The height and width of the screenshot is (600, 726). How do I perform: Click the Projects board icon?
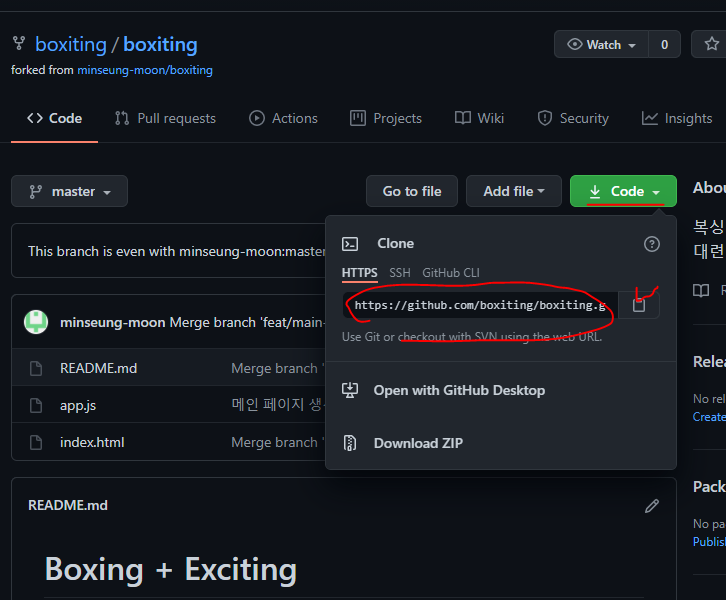[358, 119]
